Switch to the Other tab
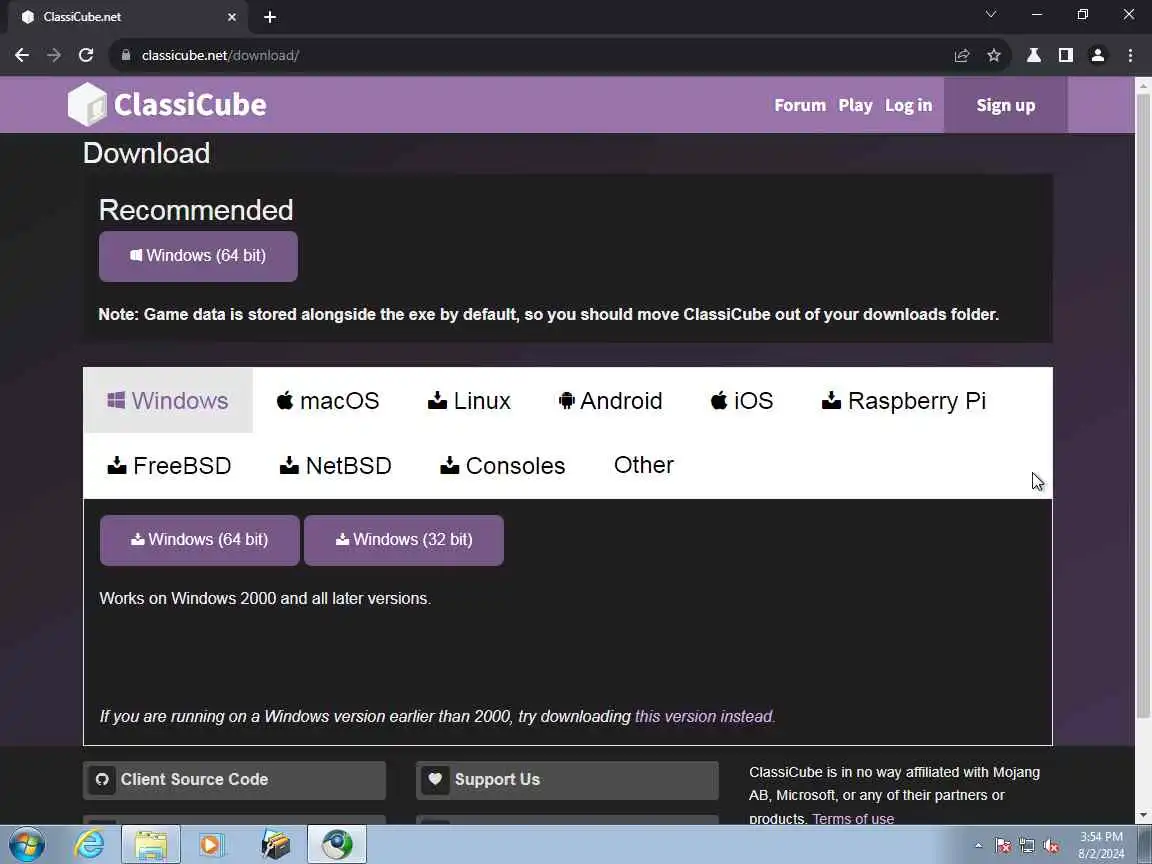Screen dimensions: 1152x864 (x=644, y=465)
